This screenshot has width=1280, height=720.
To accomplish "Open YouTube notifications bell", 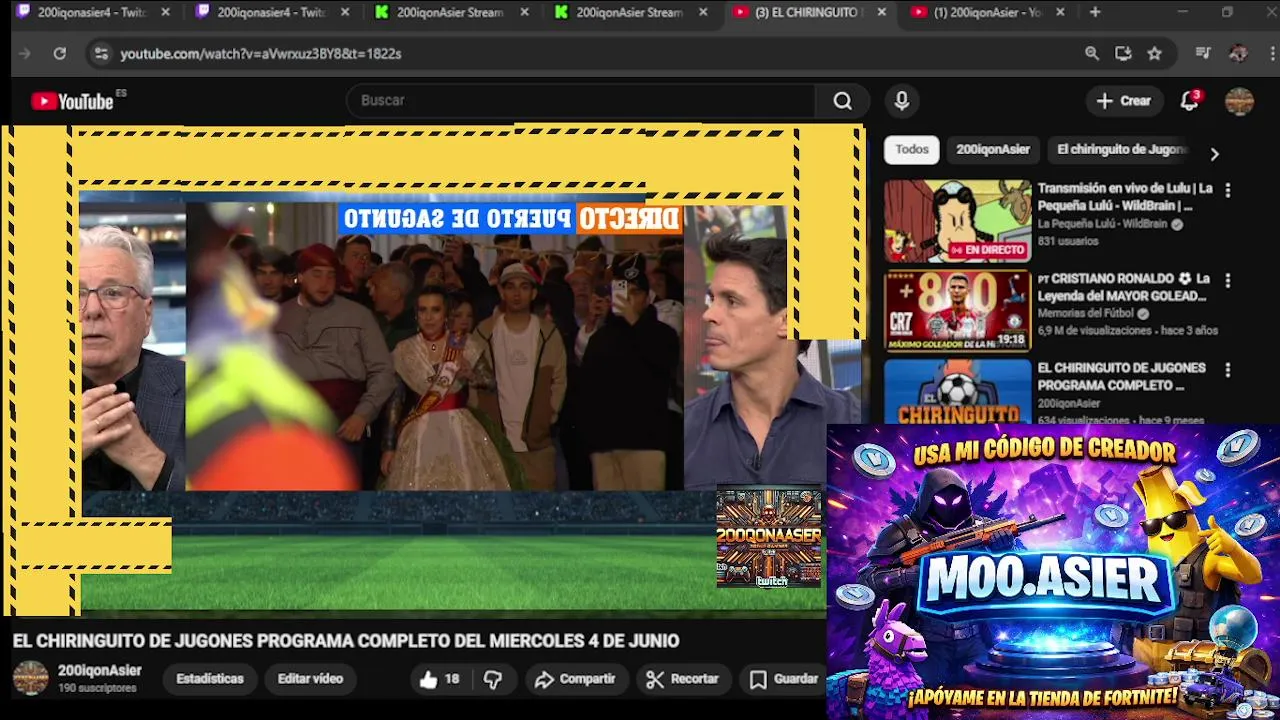I will [x=1190, y=101].
